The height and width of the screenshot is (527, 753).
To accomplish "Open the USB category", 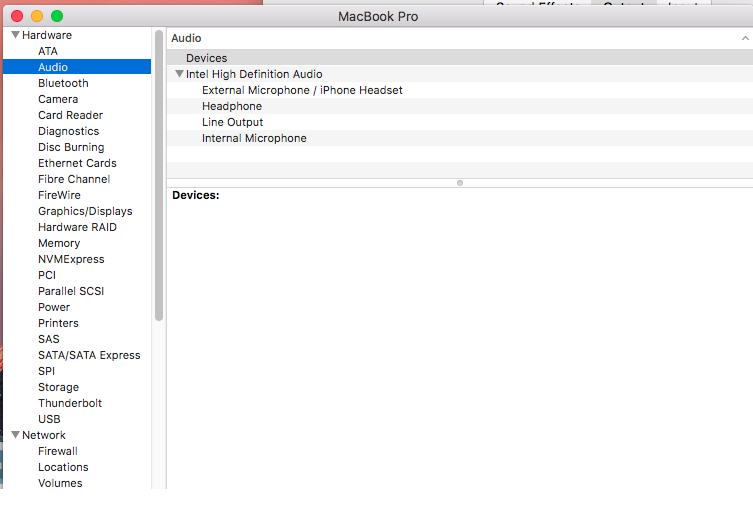I will (x=49, y=419).
